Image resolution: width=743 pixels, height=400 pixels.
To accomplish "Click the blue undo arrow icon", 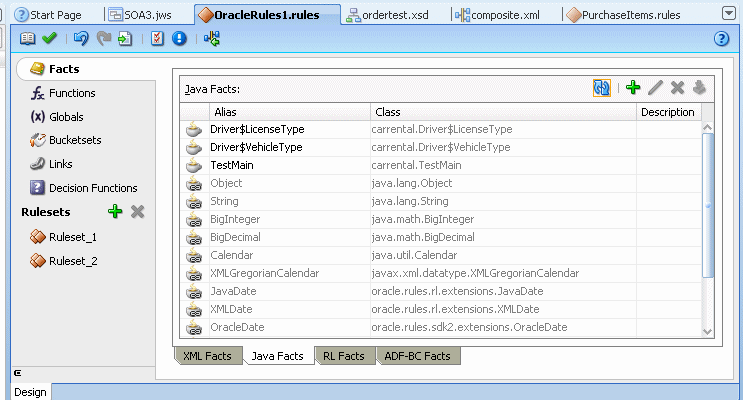I will (x=81, y=38).
